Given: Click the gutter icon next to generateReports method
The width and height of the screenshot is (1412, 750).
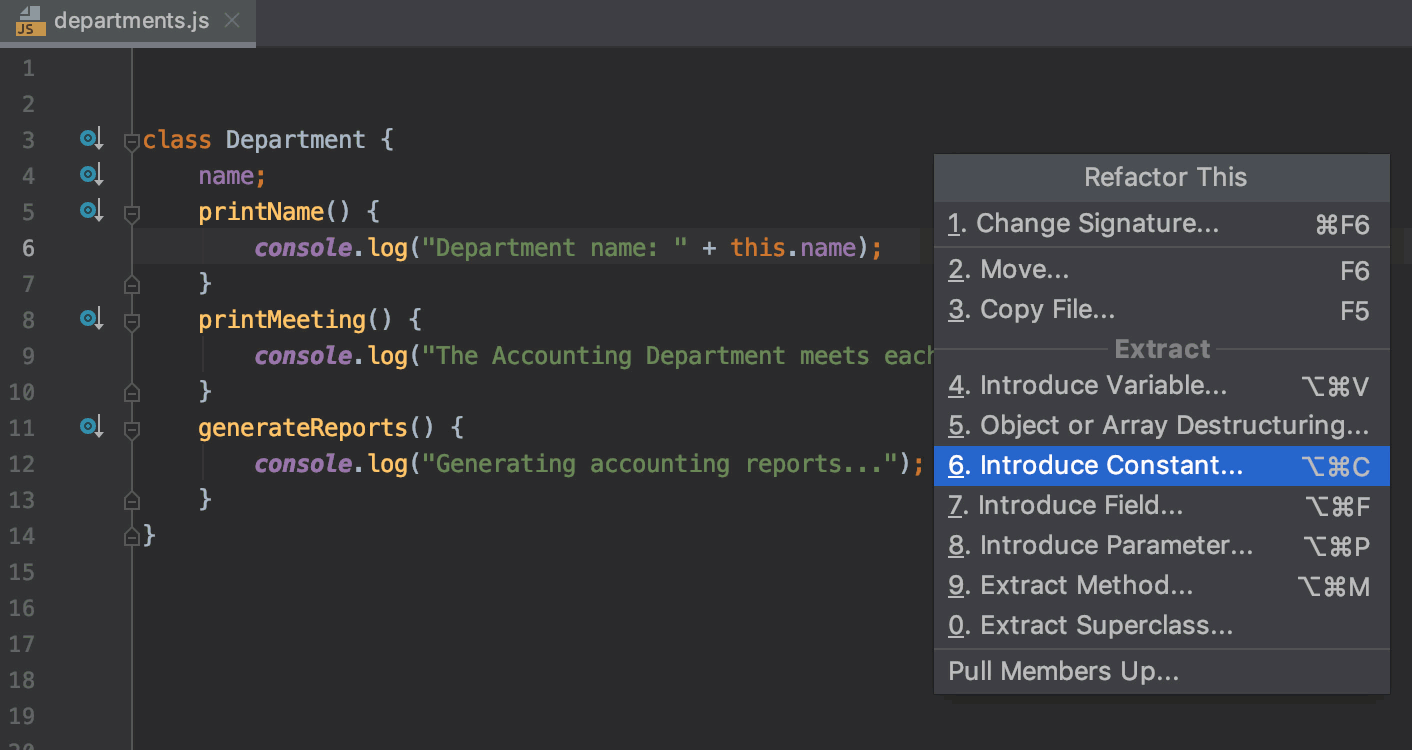Looking at the screenshot, I should [x=91, y=428].
